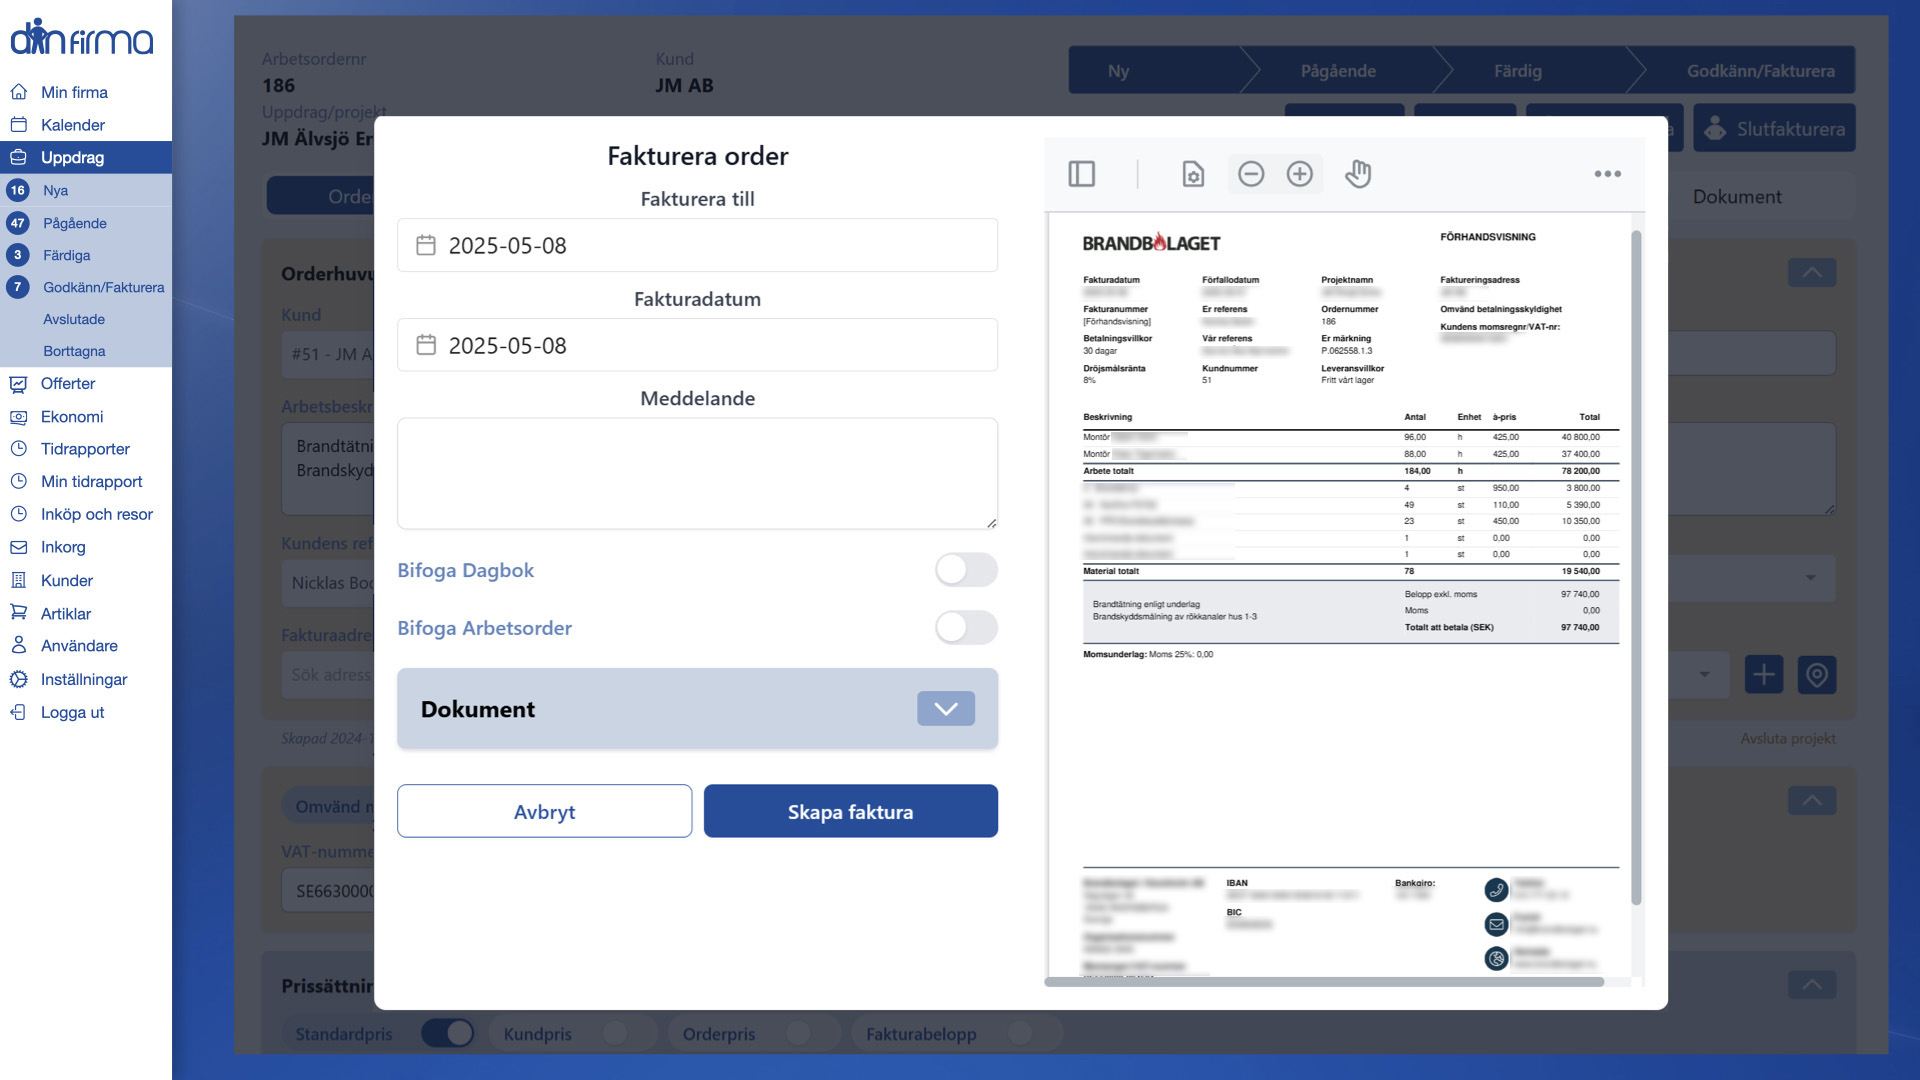The width and height of the screenshot is (1920, 1080).
Task: Collapse the Orderhuvud panel chevron
Action: point(1811,273)
